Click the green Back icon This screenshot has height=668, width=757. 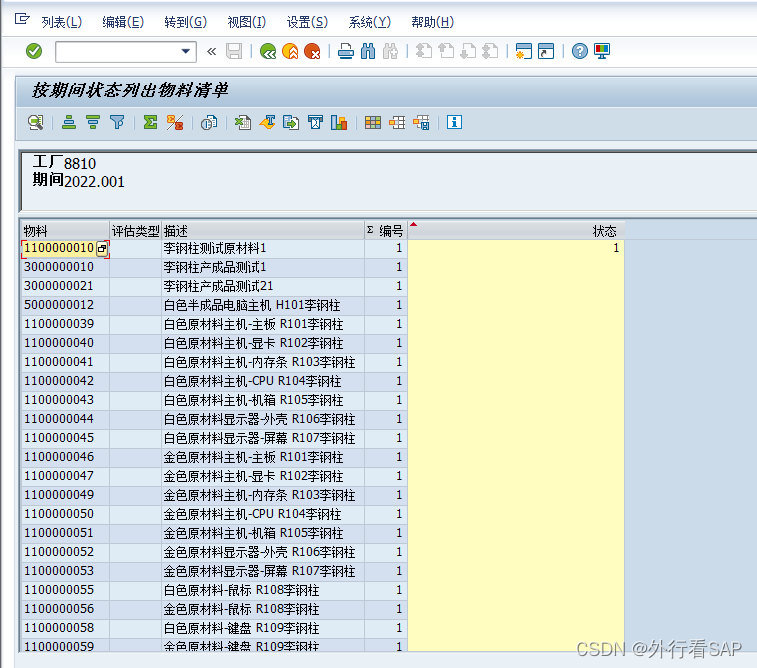(x=268, y=51)
